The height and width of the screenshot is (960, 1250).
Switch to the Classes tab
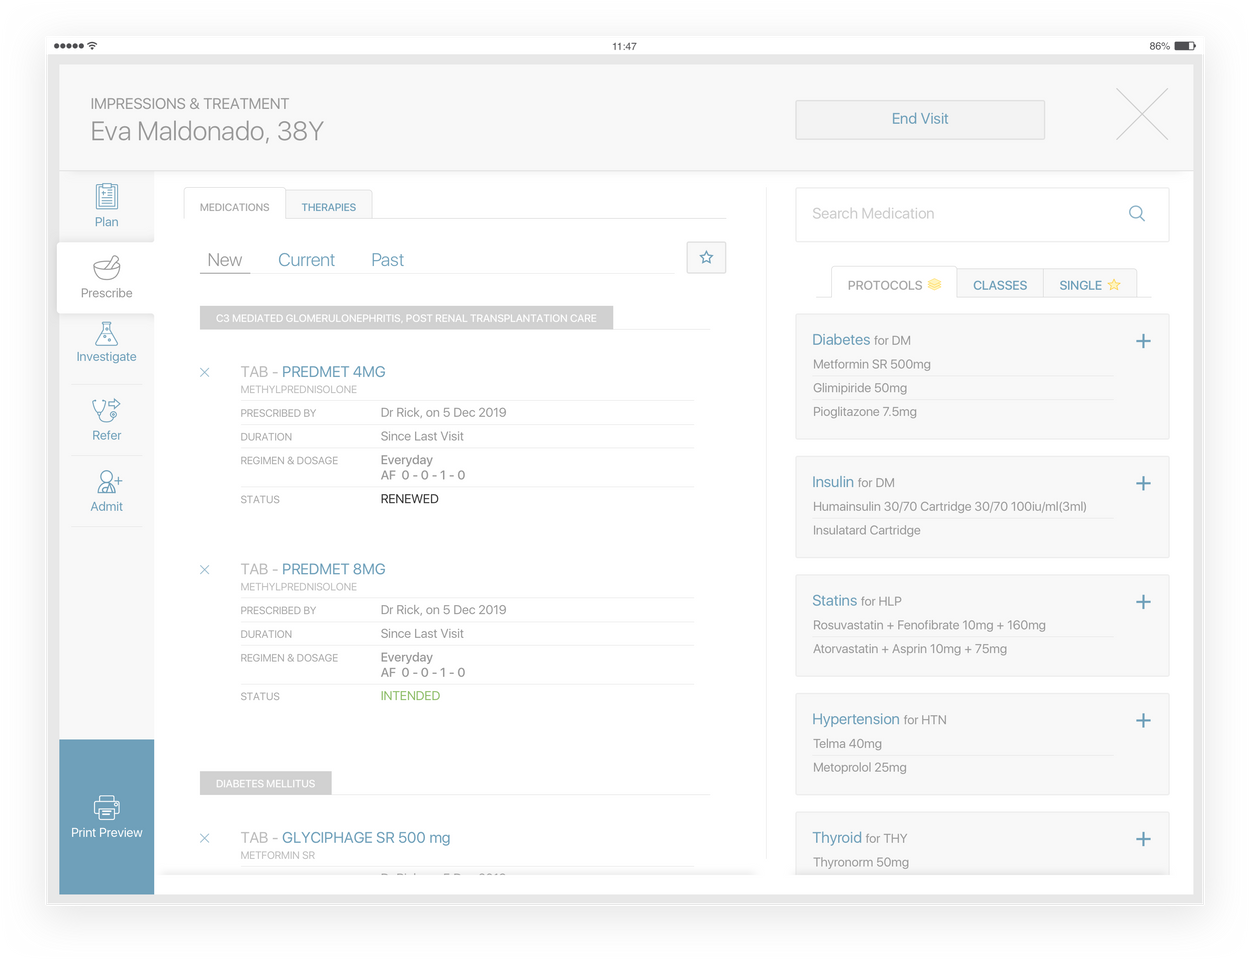(x=999, y=285)
